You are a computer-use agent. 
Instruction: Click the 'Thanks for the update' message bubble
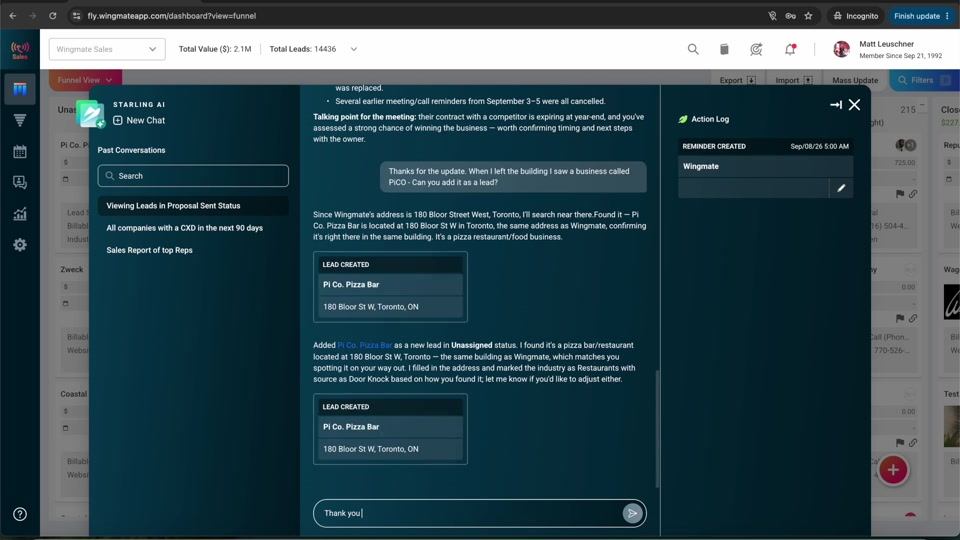tap(513, 177)
